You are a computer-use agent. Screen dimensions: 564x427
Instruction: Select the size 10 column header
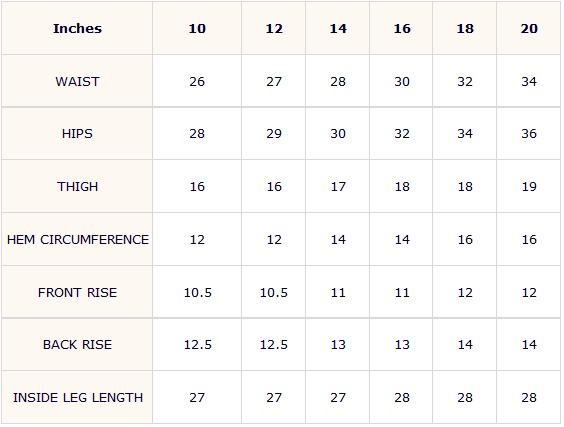pyautogui.click(x=197, y=28)
